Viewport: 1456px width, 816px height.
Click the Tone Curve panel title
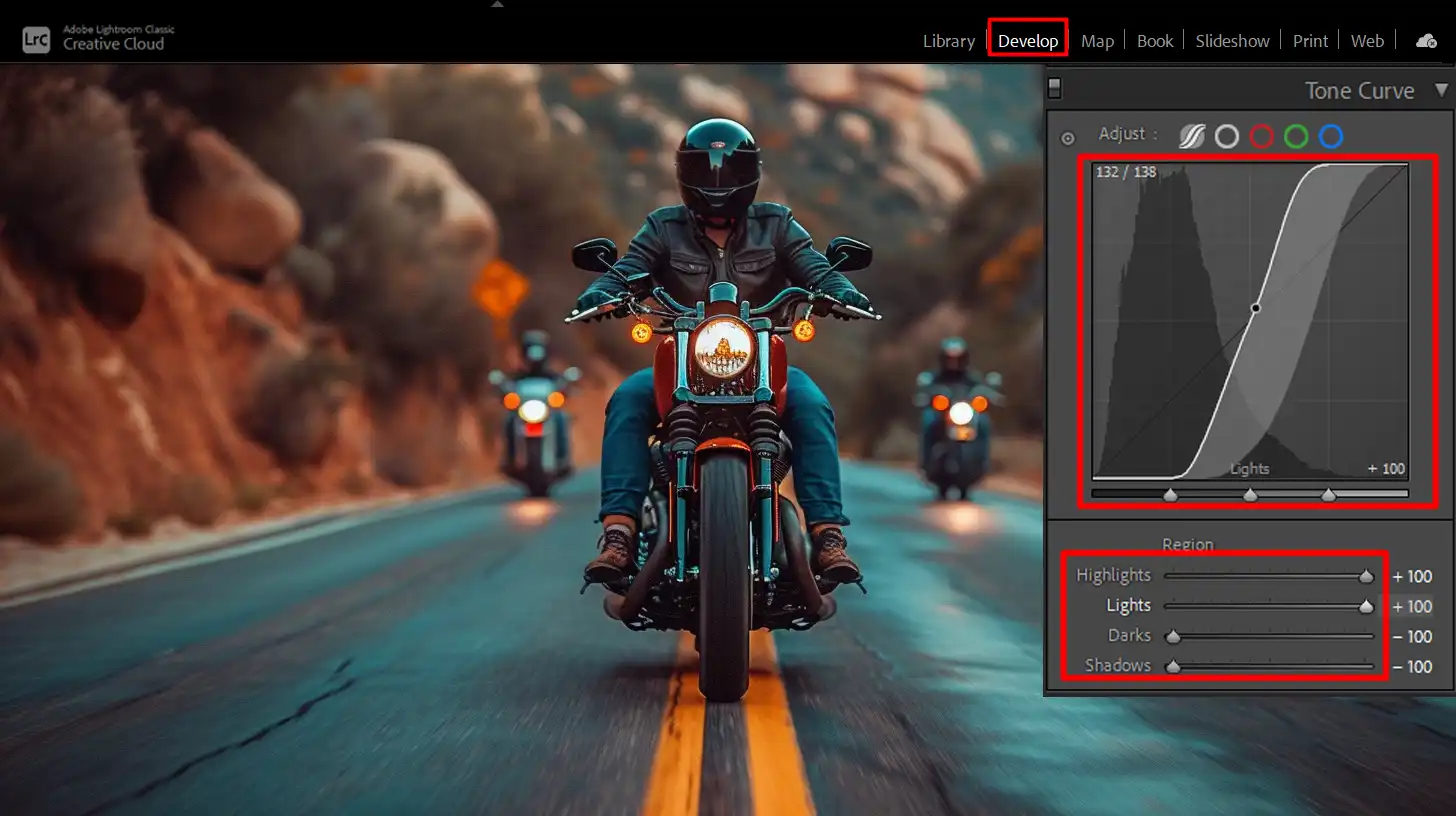click(1359, 91)
